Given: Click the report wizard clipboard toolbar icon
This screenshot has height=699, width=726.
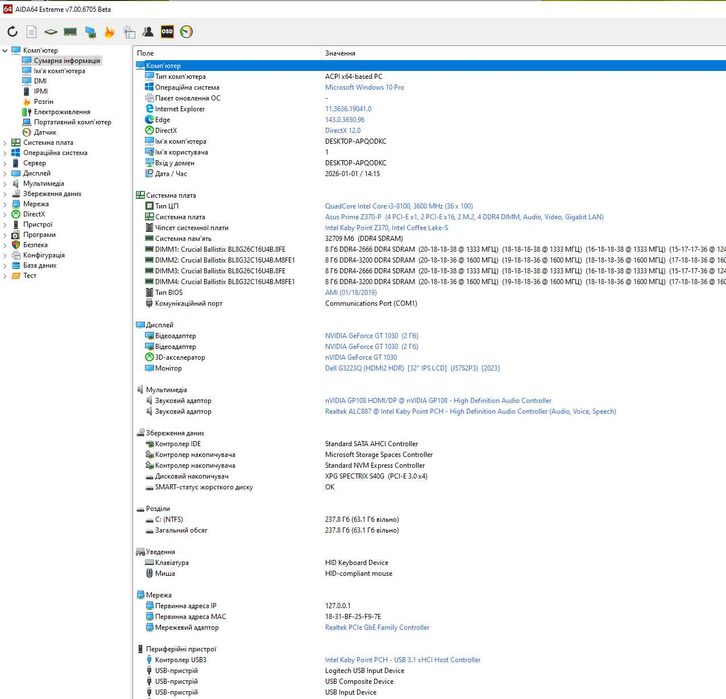Looking at the screenshot, I should tap(129, 31).
